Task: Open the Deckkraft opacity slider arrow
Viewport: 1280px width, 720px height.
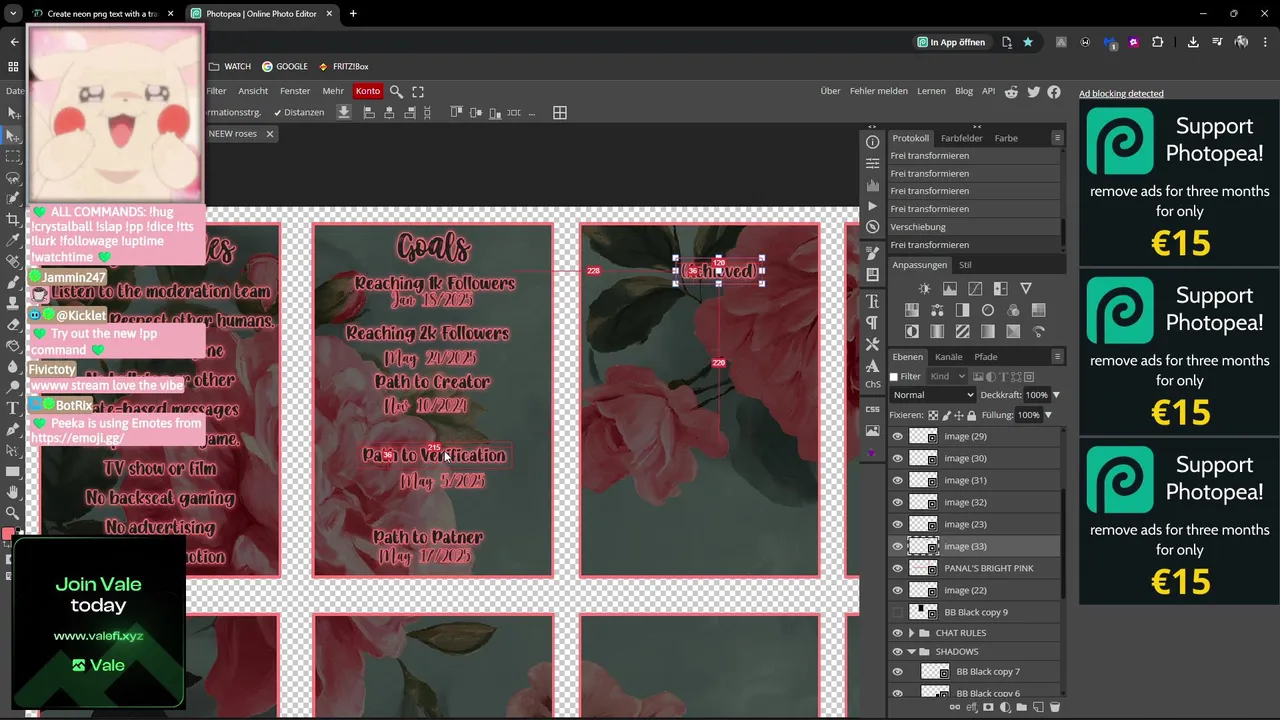Action: (1056, 395)
